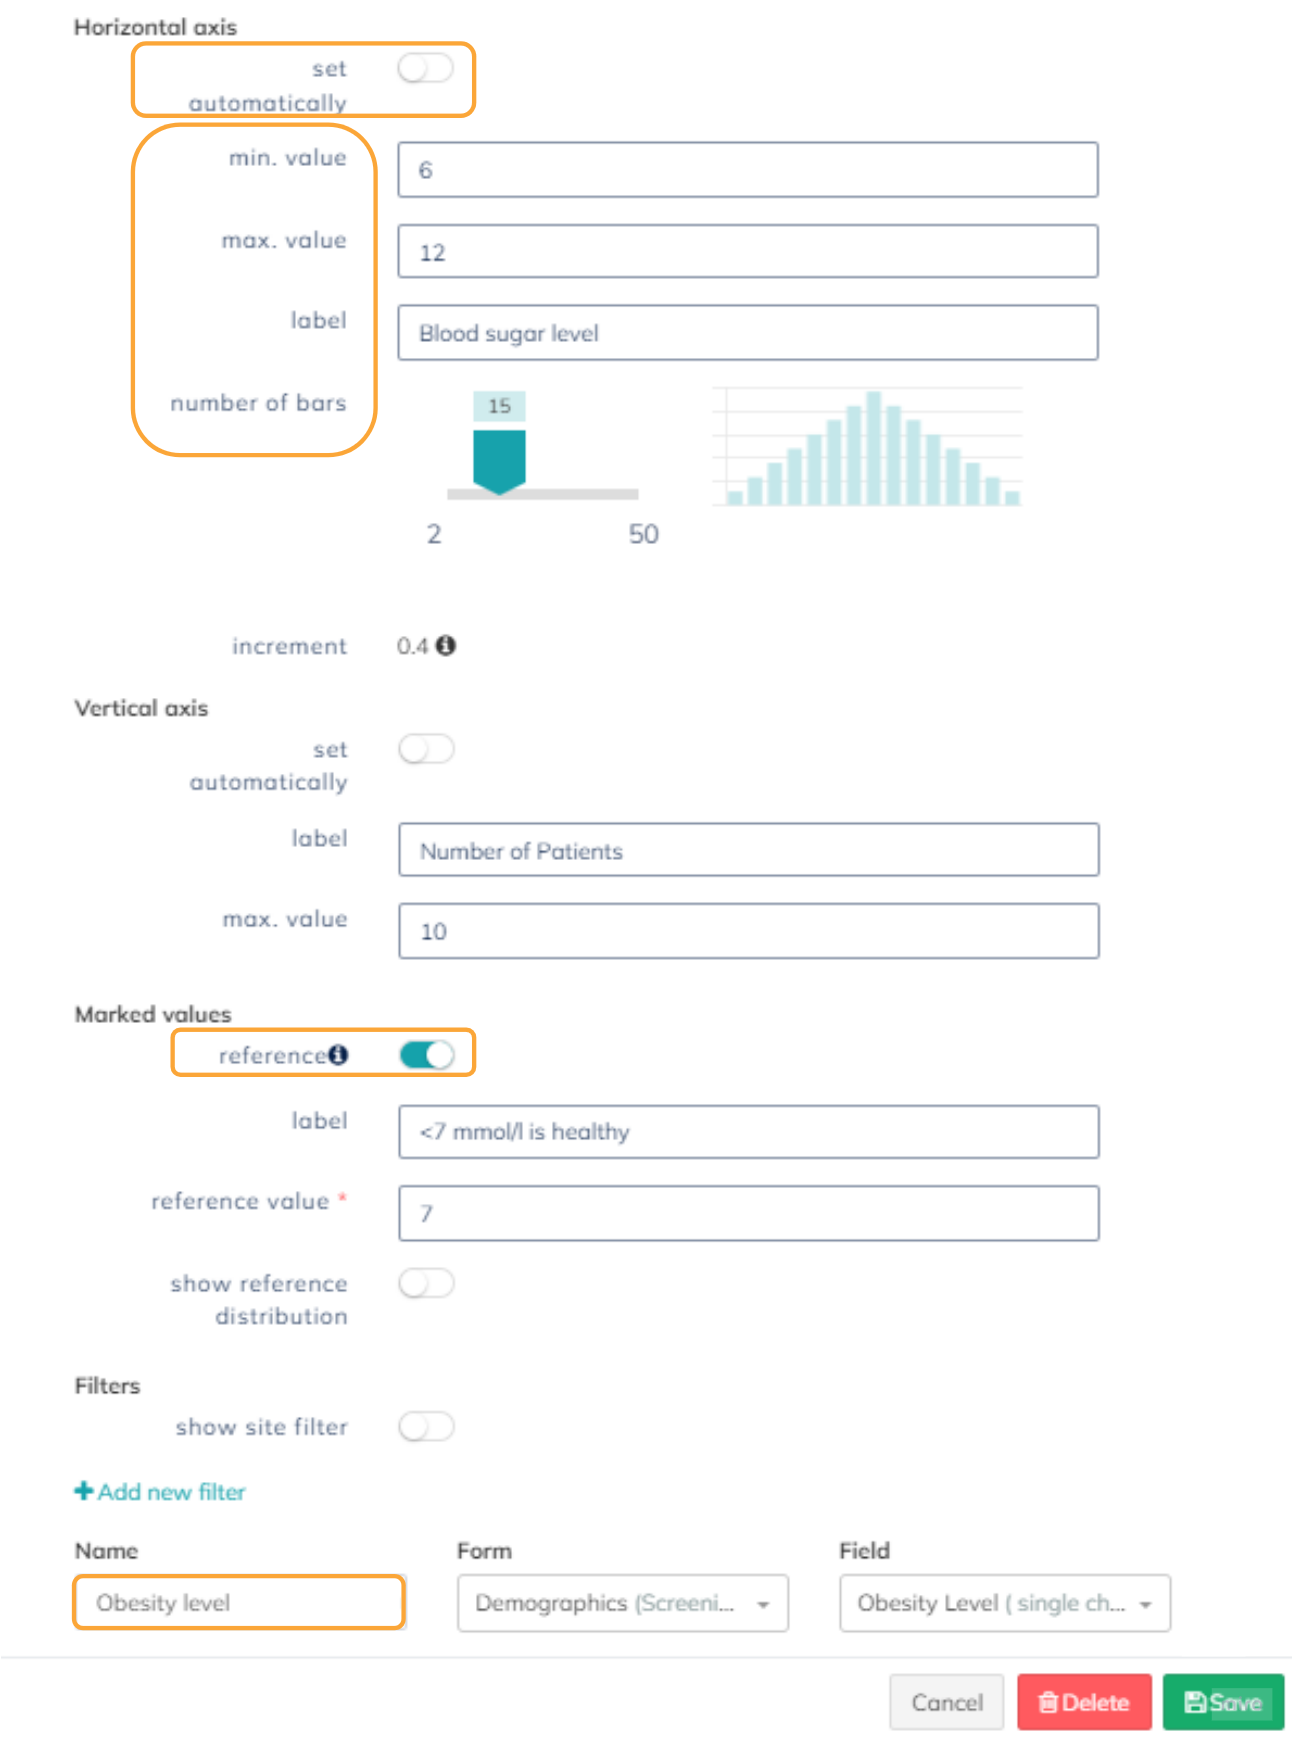The height and width of the screenshot is (1740, 1292).
Task: Click the floppy disk icon on Save
Action: point(1195,1702)
